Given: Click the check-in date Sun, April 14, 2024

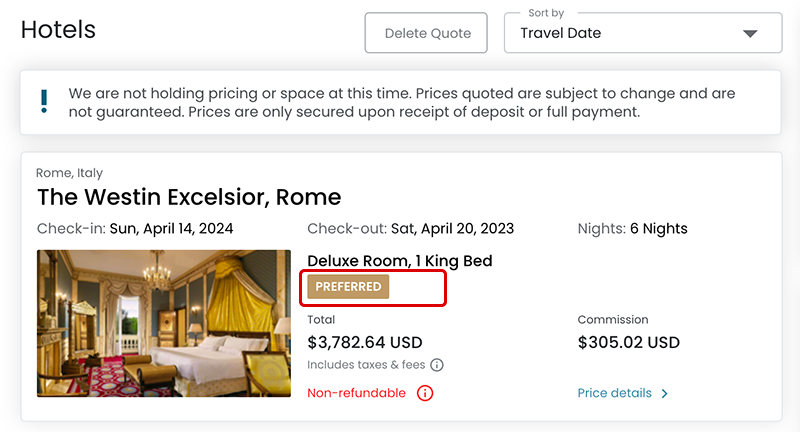Looking at the screenshot, I should 171,228.
